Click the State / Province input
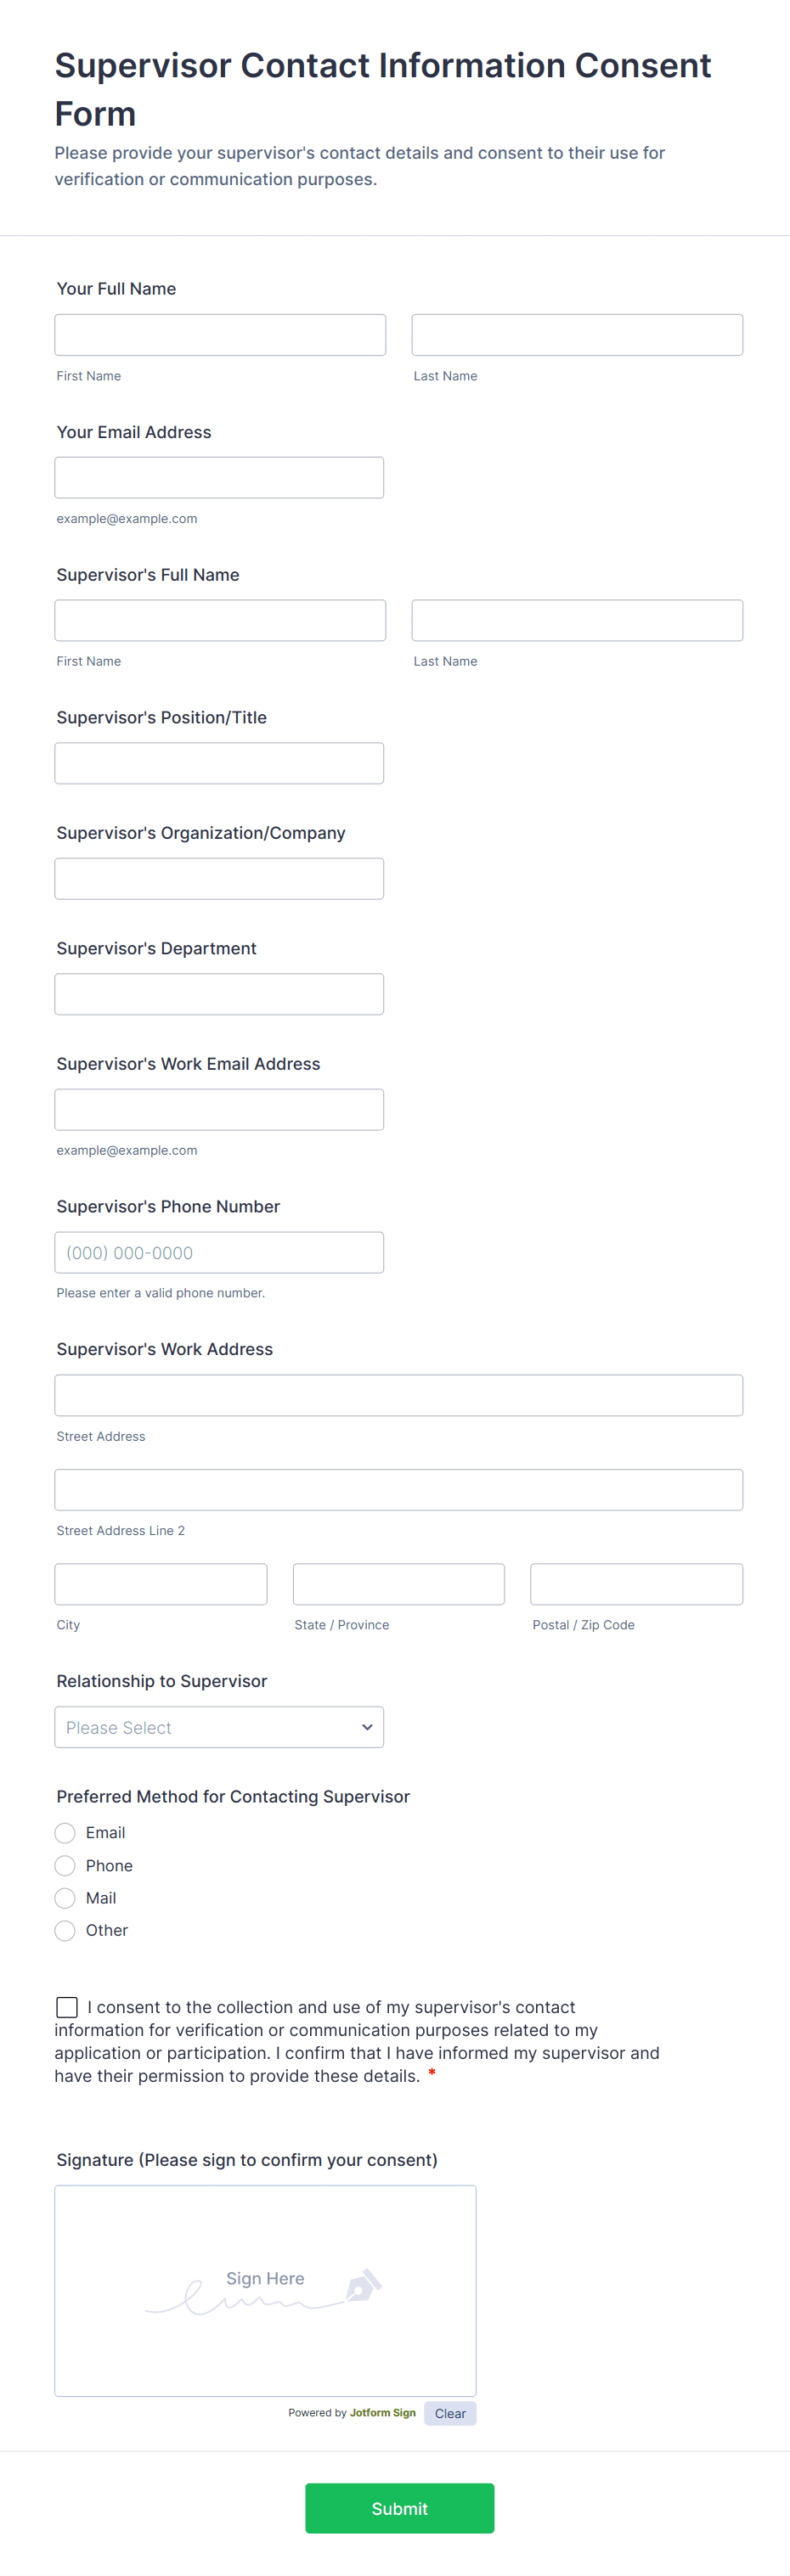790x2576 pixels. (398, 1584)
